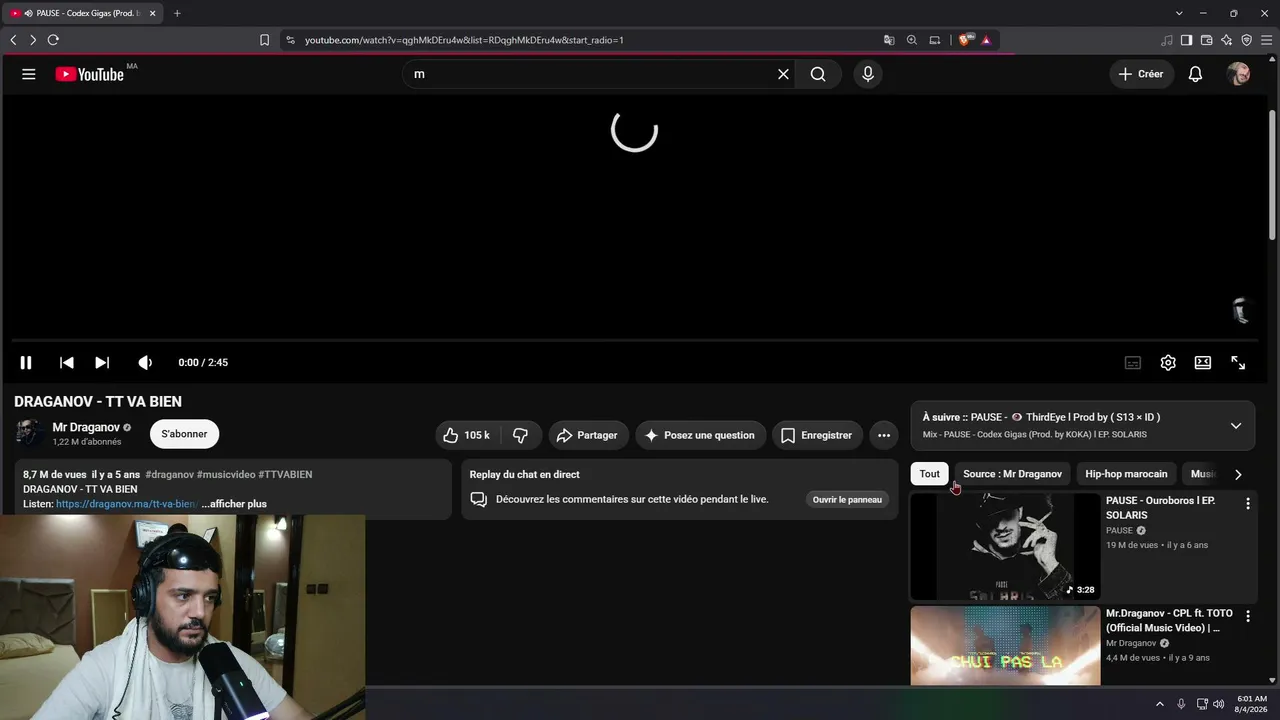Open the Mr Draganov channel name
This screenshot has width=1280, height=720.
86,427
